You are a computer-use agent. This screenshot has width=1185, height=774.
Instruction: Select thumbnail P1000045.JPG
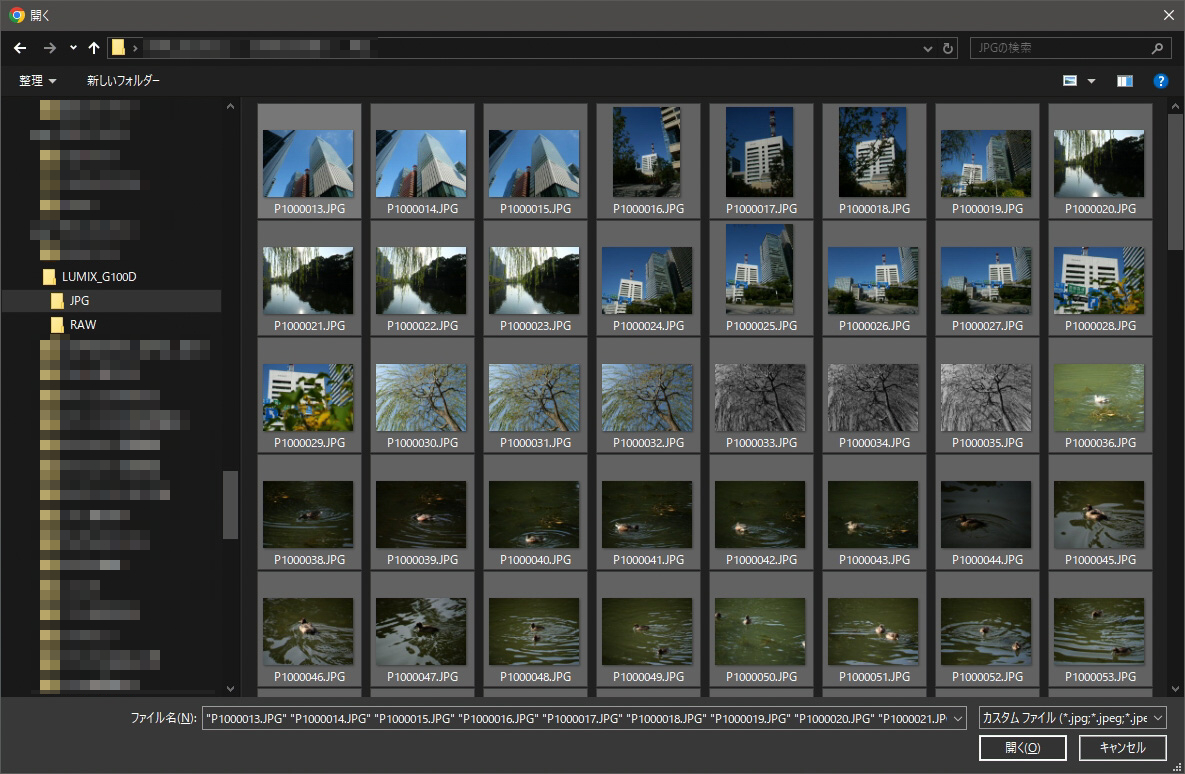pos(1100,512)
